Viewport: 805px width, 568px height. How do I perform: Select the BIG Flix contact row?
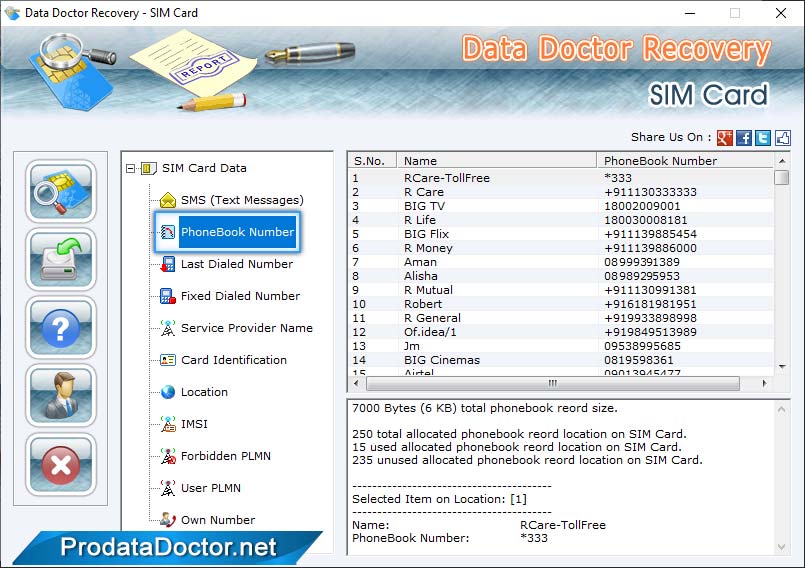tap(561, 234)
